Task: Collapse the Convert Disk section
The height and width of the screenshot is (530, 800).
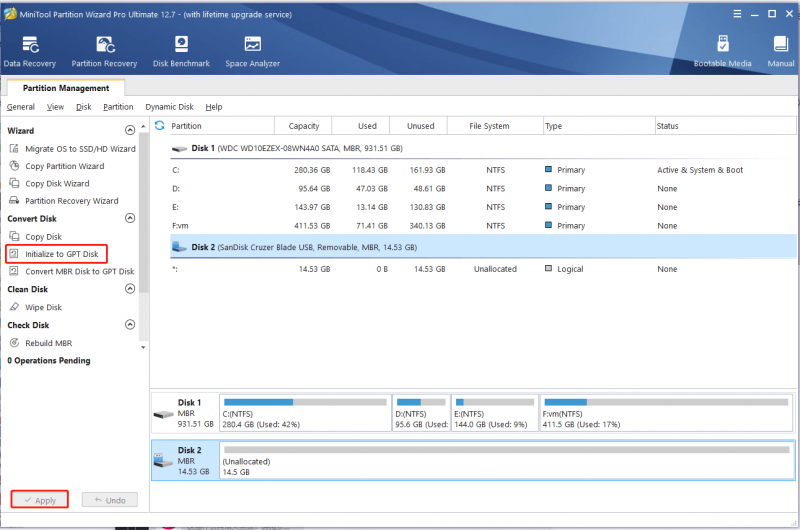Action: tap(130, 218)
